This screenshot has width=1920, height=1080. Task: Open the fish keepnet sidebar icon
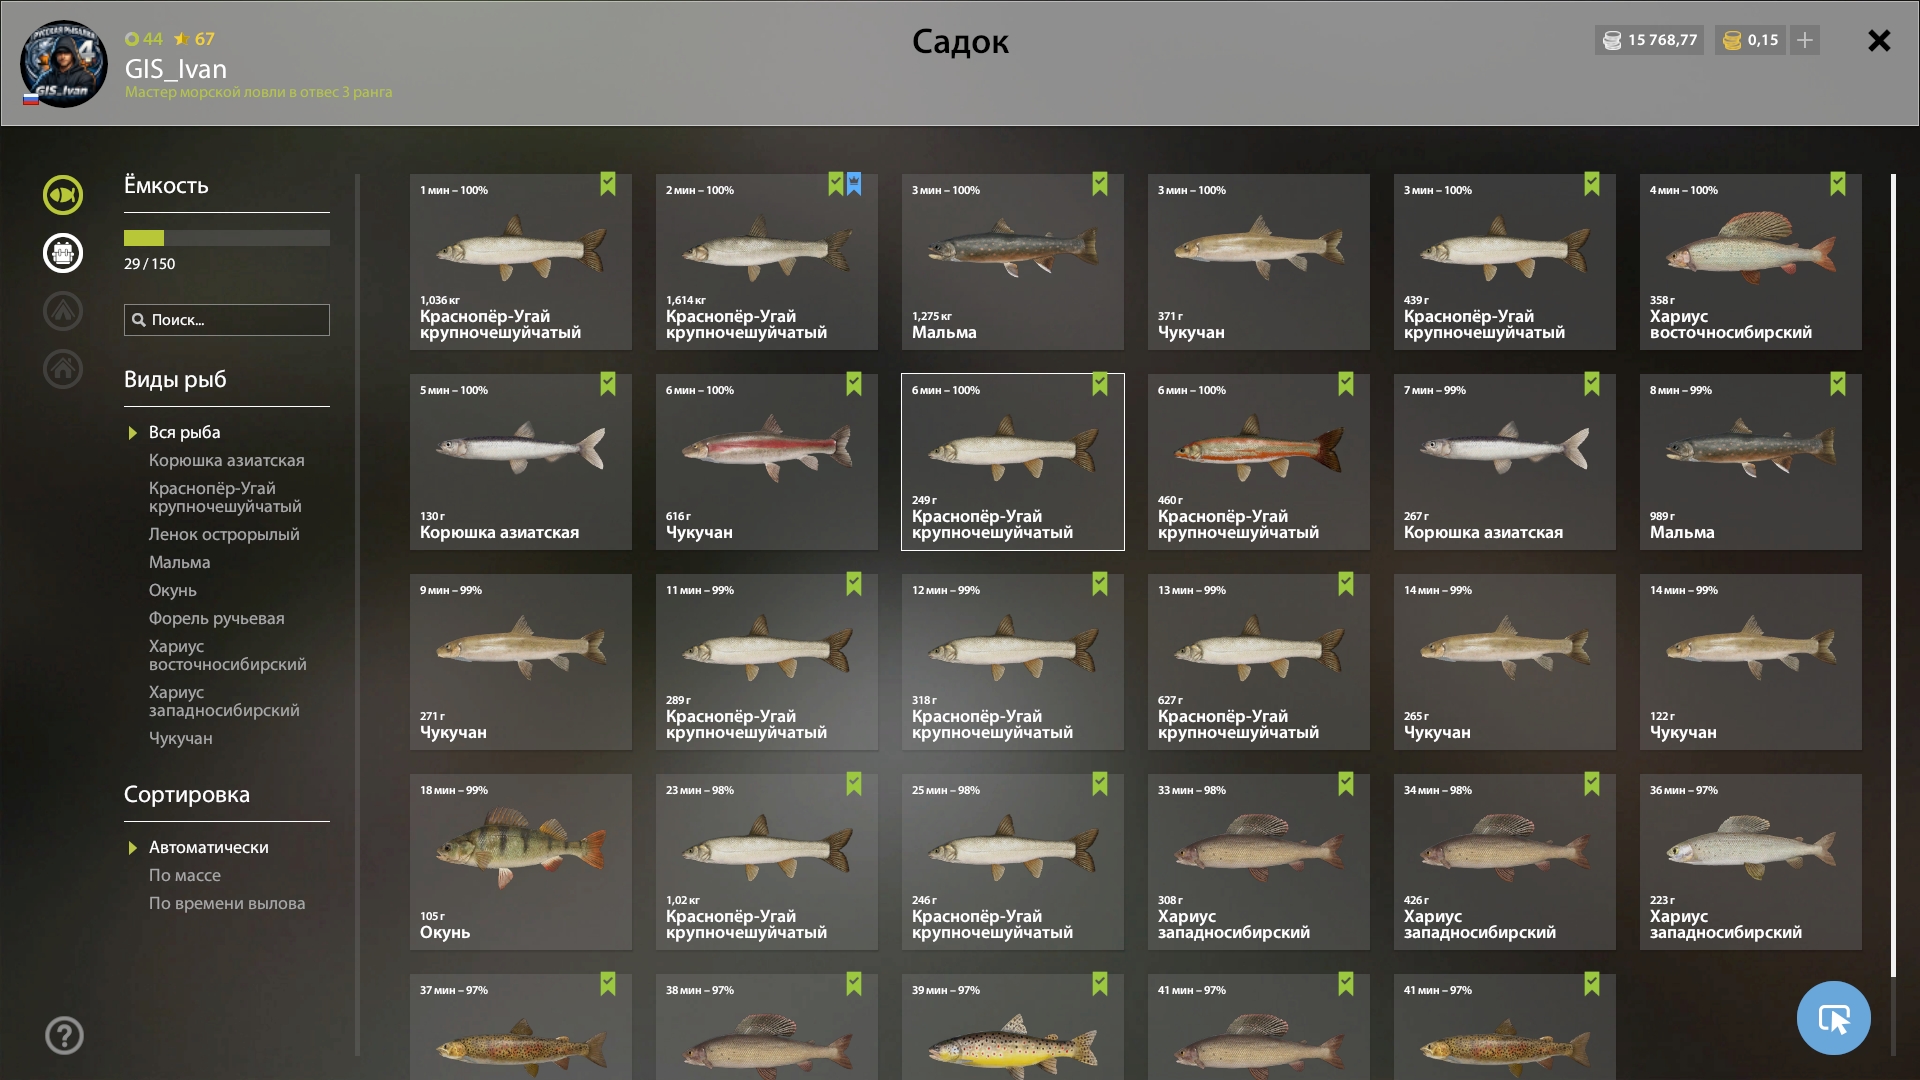(x=63, y=195)
